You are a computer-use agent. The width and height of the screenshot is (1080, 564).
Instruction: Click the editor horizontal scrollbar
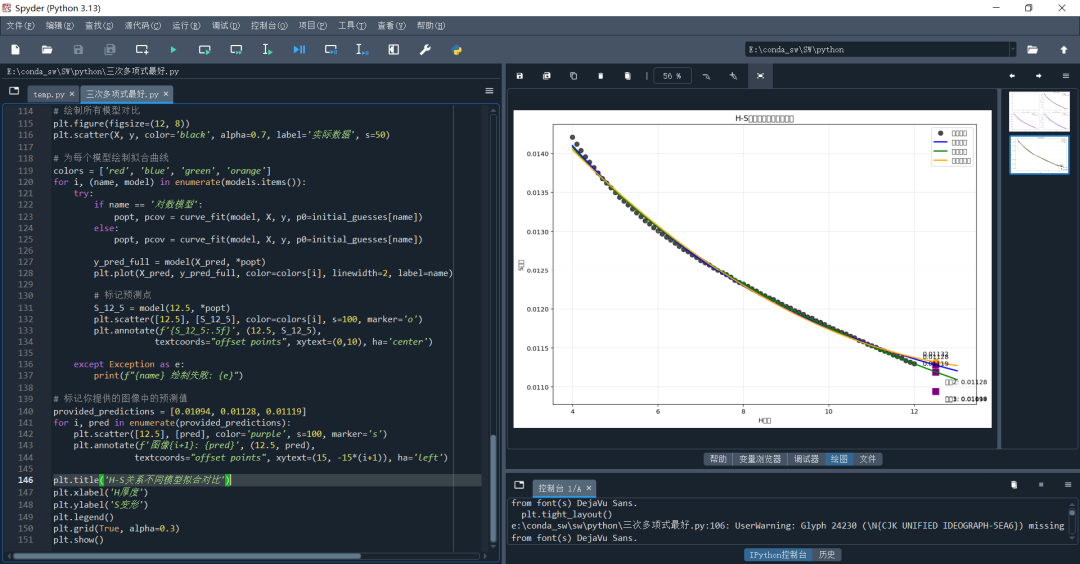pos(186,556)
